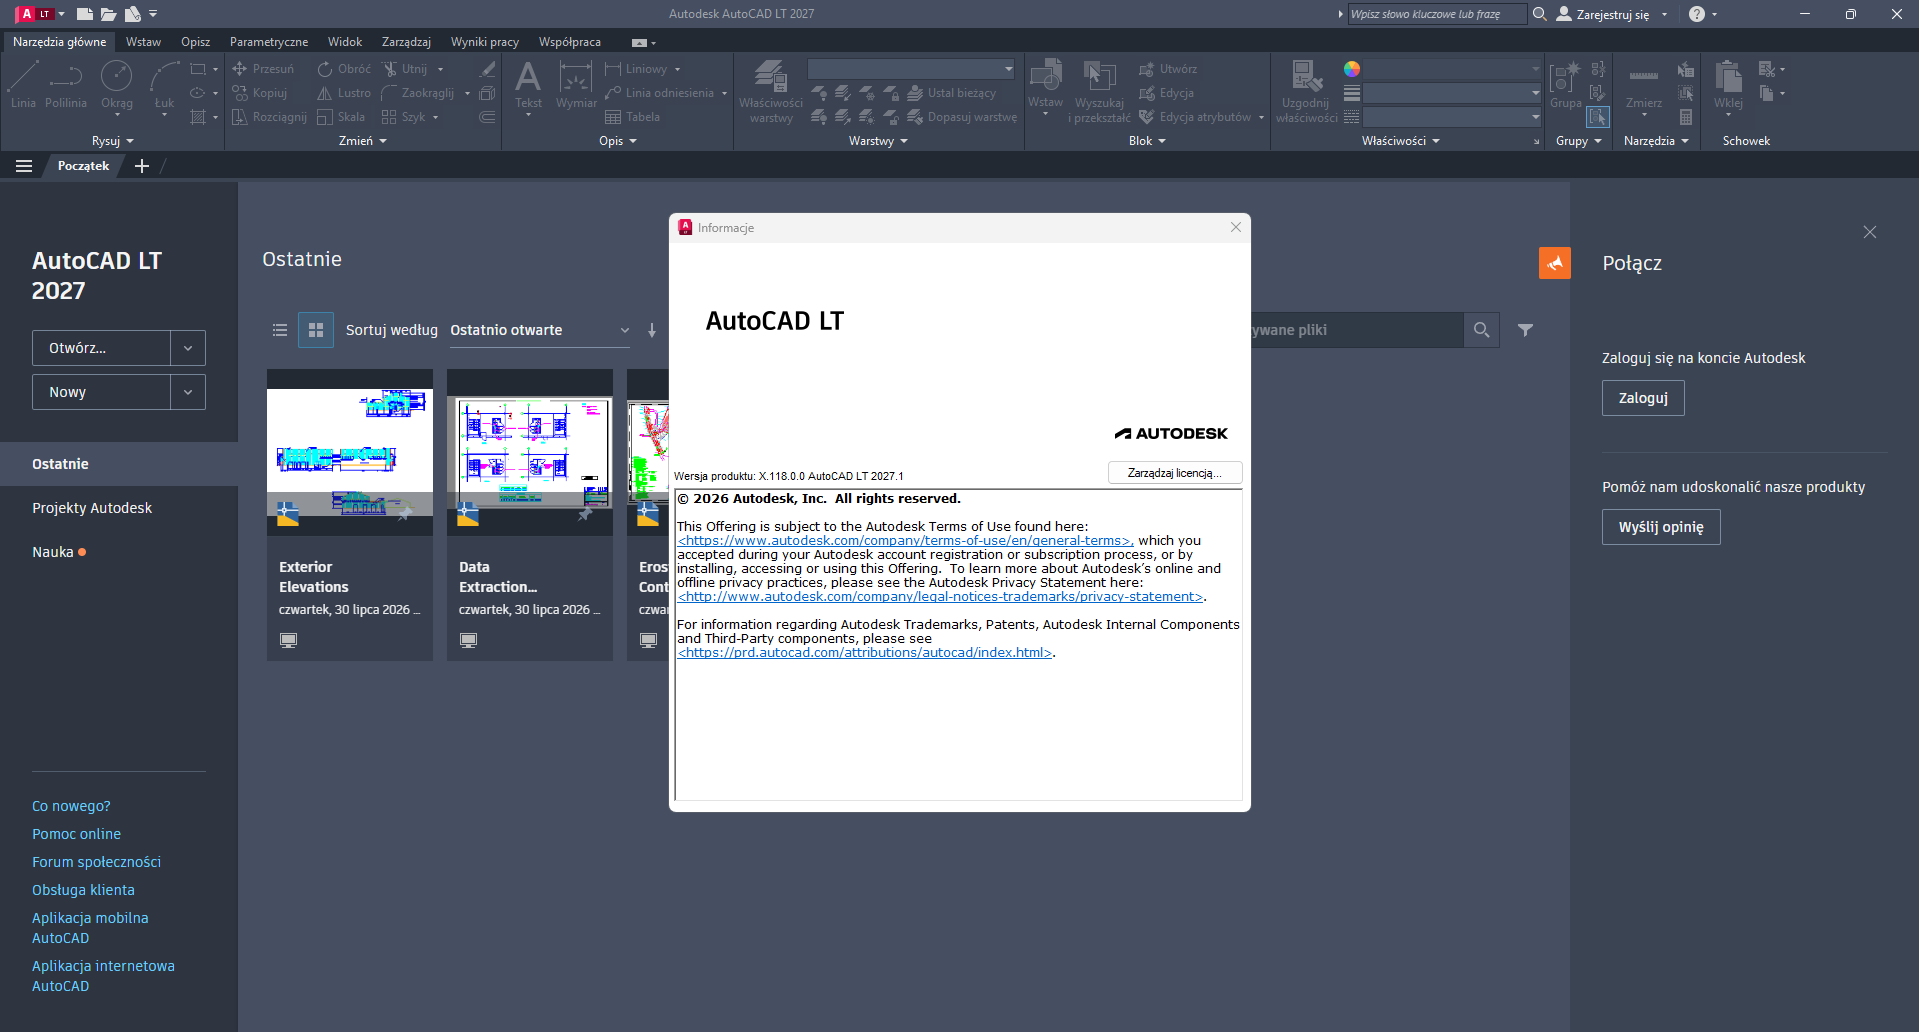Search recent files with magnifier button
This screenshot has width=1919, height=1032.
click(1481, 330)
